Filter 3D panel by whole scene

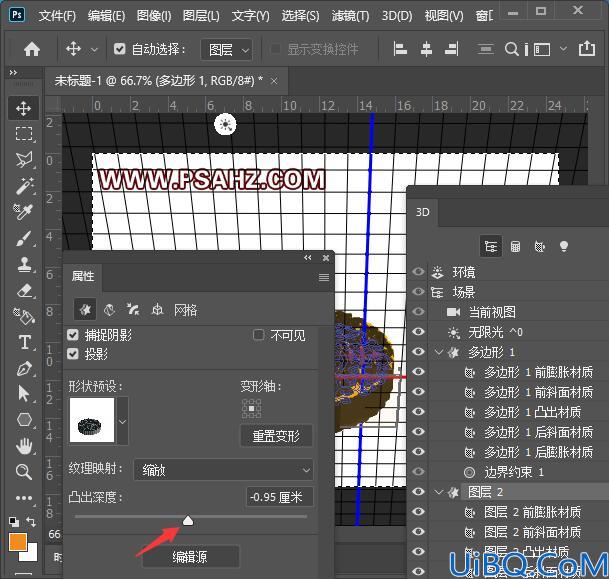[491, 246]
